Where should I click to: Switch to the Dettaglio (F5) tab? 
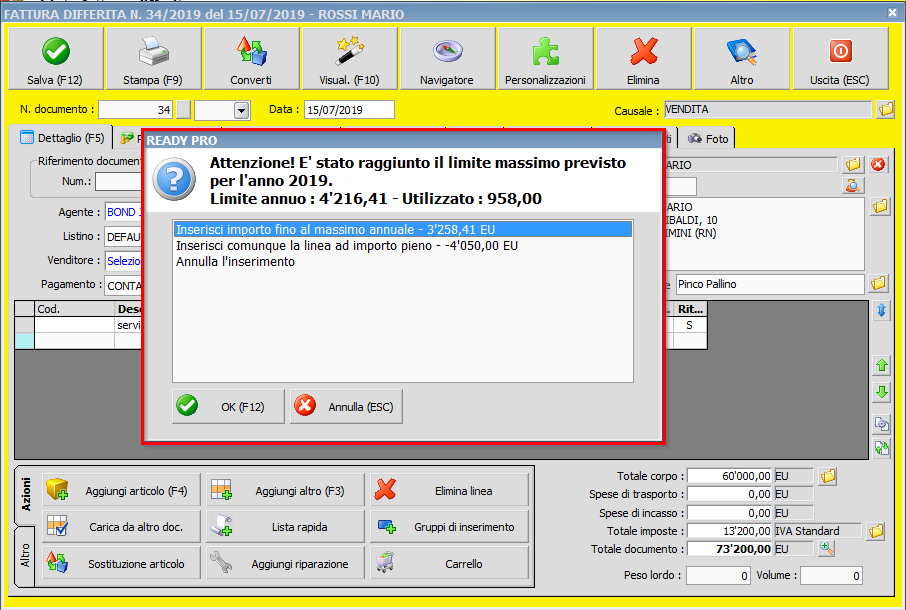point(62,138)
